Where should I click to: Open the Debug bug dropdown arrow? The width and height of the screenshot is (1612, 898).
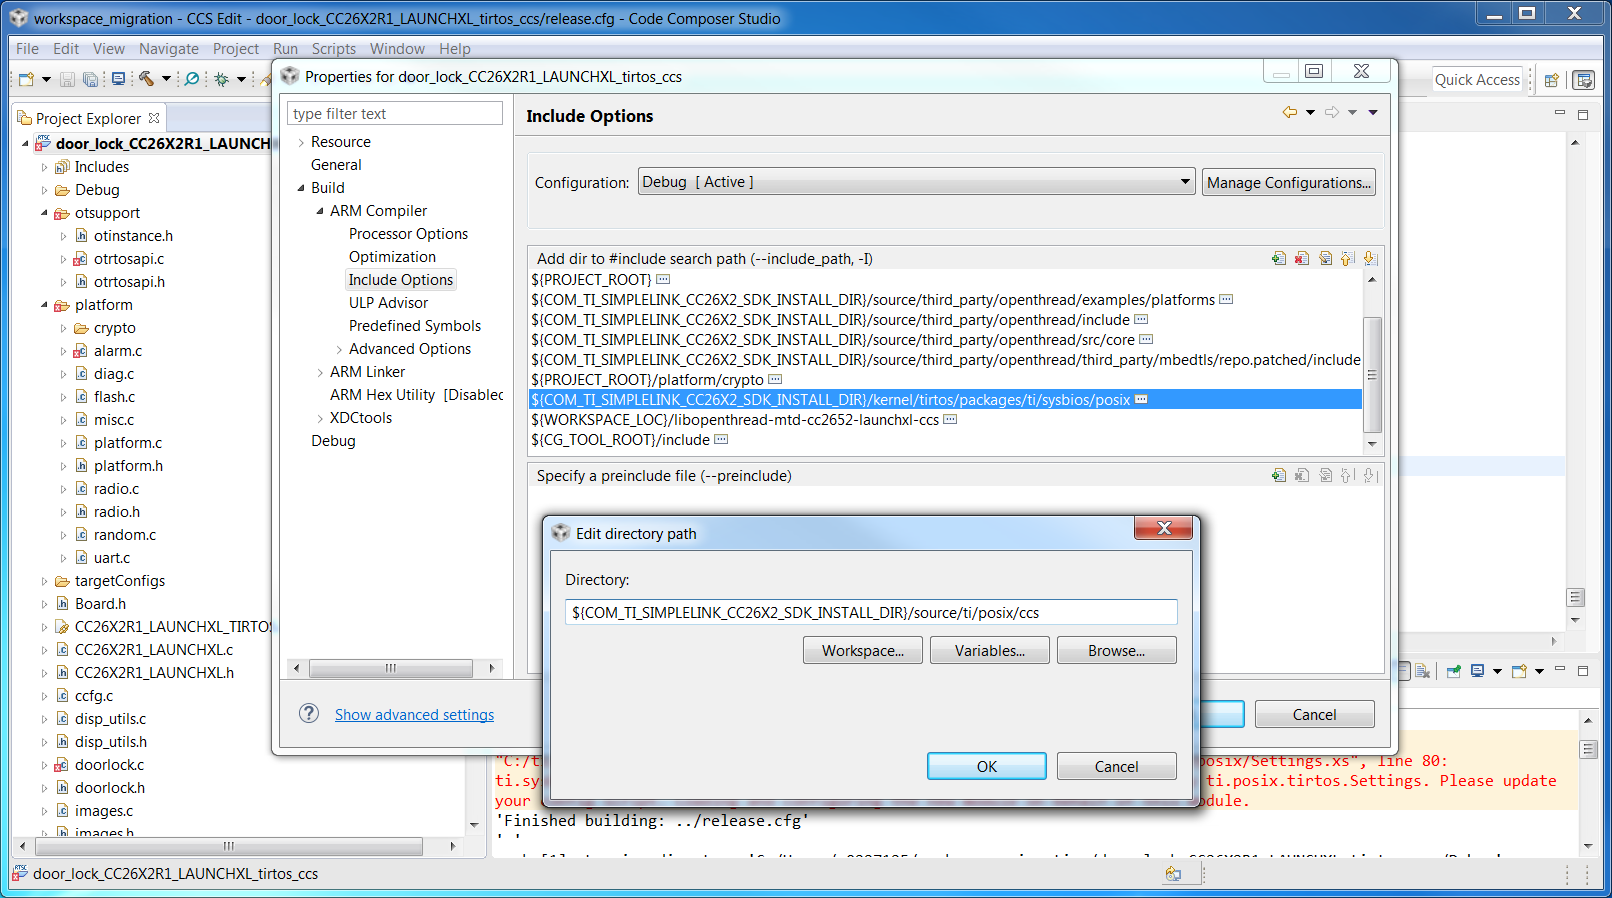pos(241,79)
